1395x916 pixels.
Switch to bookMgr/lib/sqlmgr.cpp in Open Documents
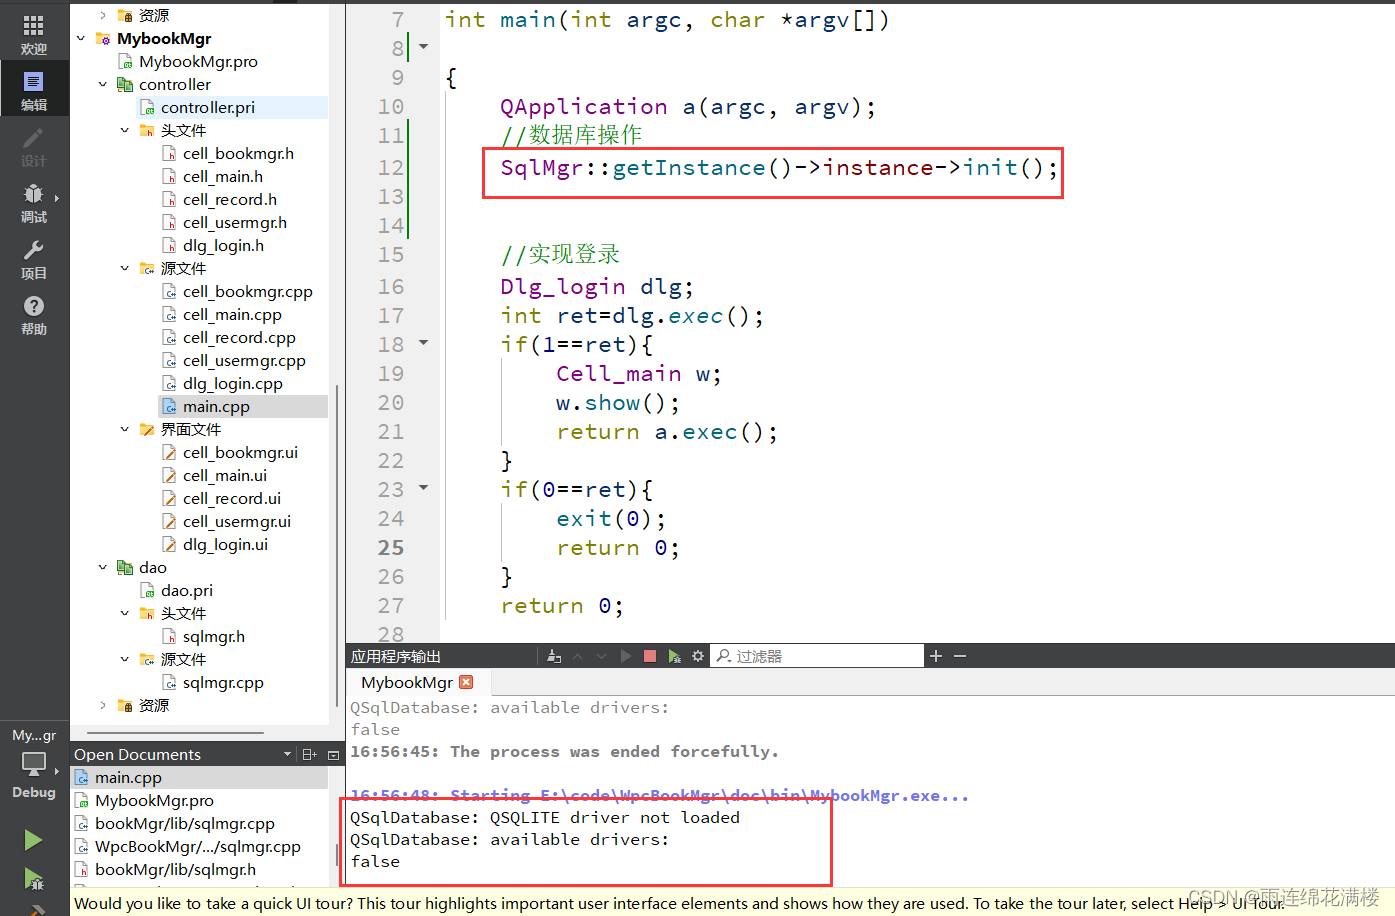click(x=184, y=823)
